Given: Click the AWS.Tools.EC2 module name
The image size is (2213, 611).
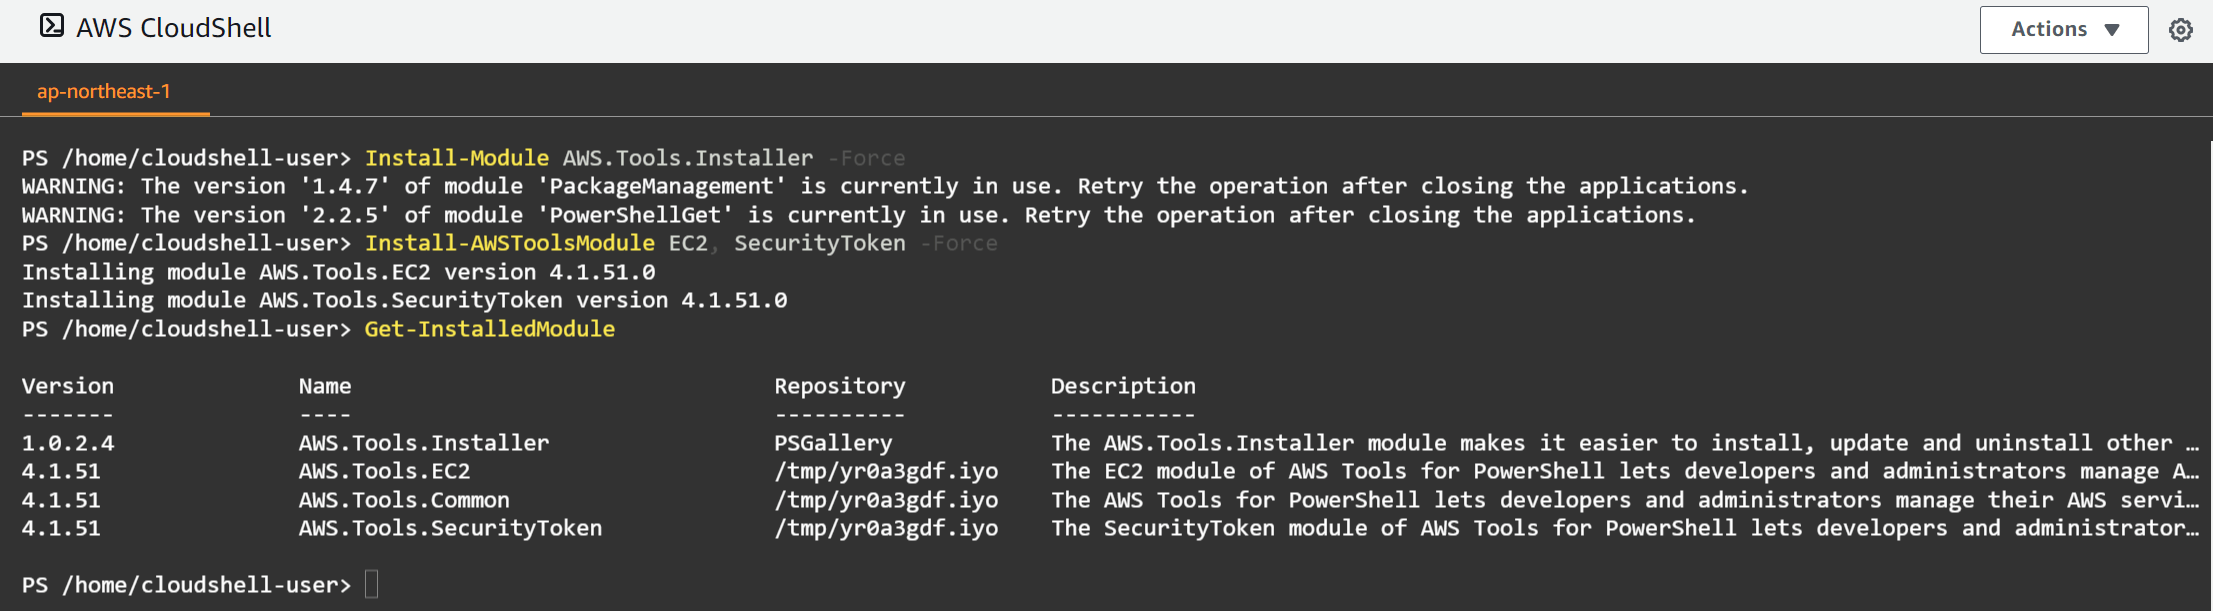Looking at the screenshot, I should (384, 471).
